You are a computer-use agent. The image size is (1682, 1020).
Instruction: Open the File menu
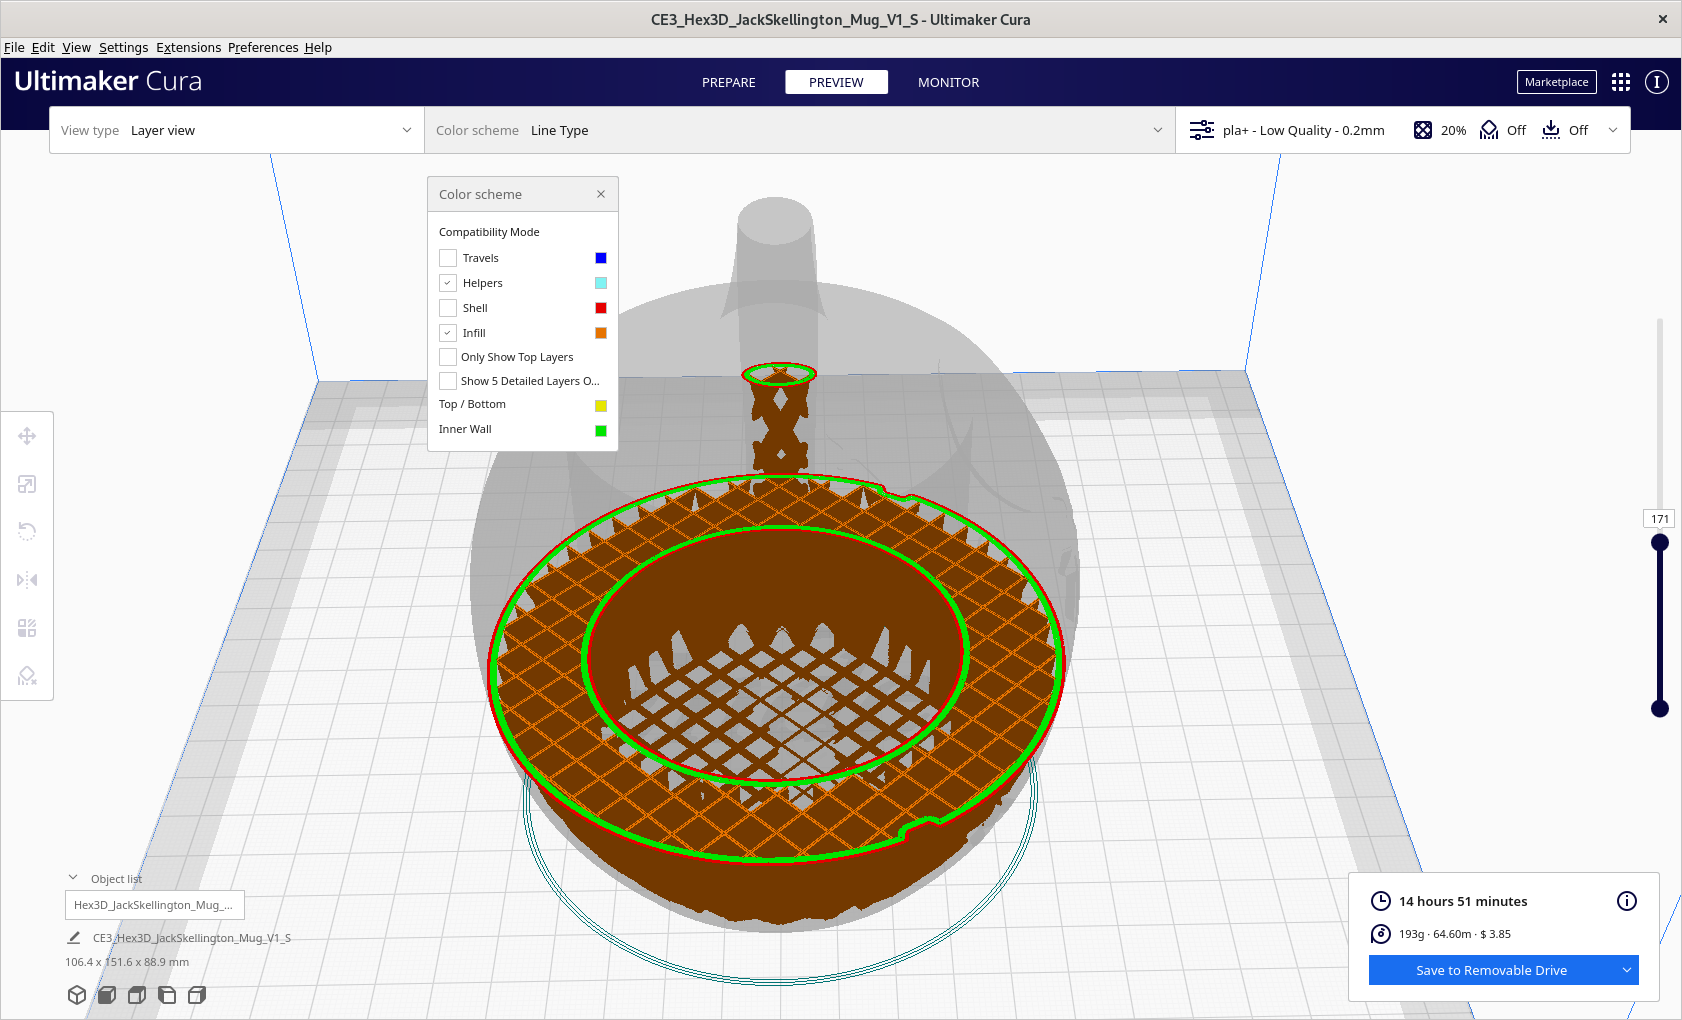14,47
